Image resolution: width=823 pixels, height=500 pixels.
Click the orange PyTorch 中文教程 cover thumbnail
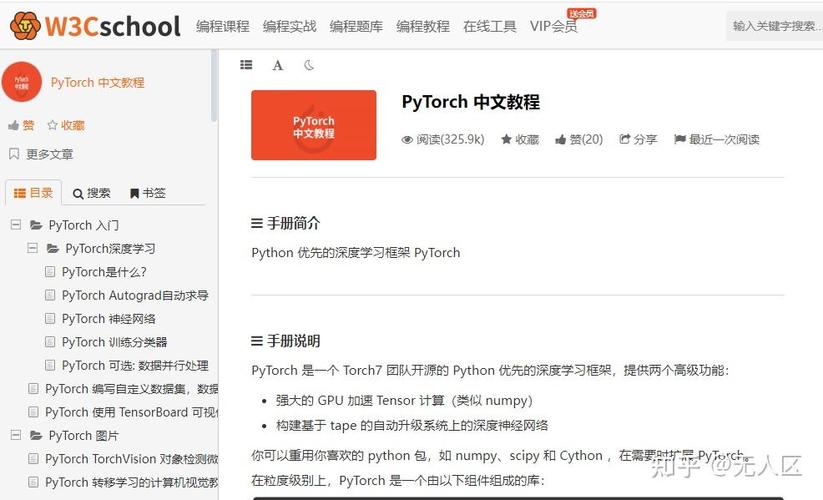pyautogui.click(x=313, y=125)
